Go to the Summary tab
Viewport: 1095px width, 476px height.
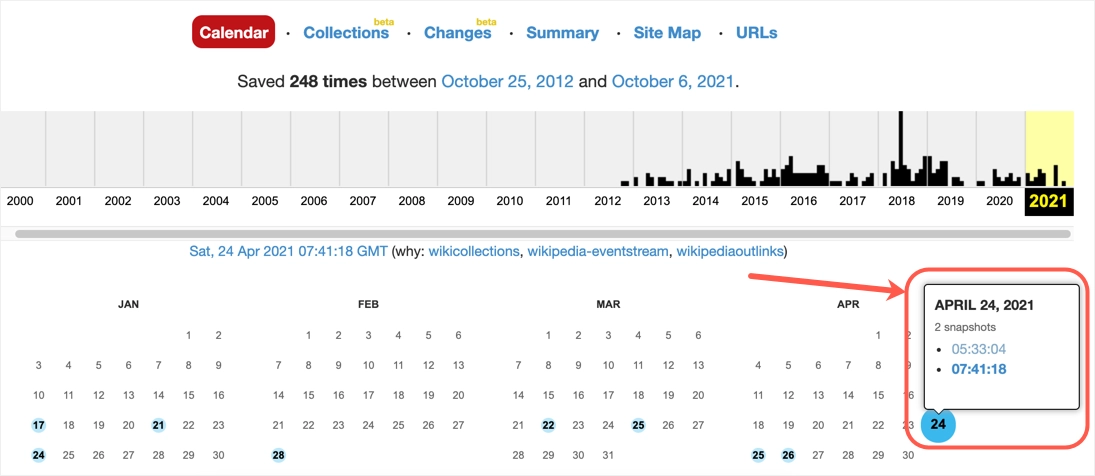[562, 33]
